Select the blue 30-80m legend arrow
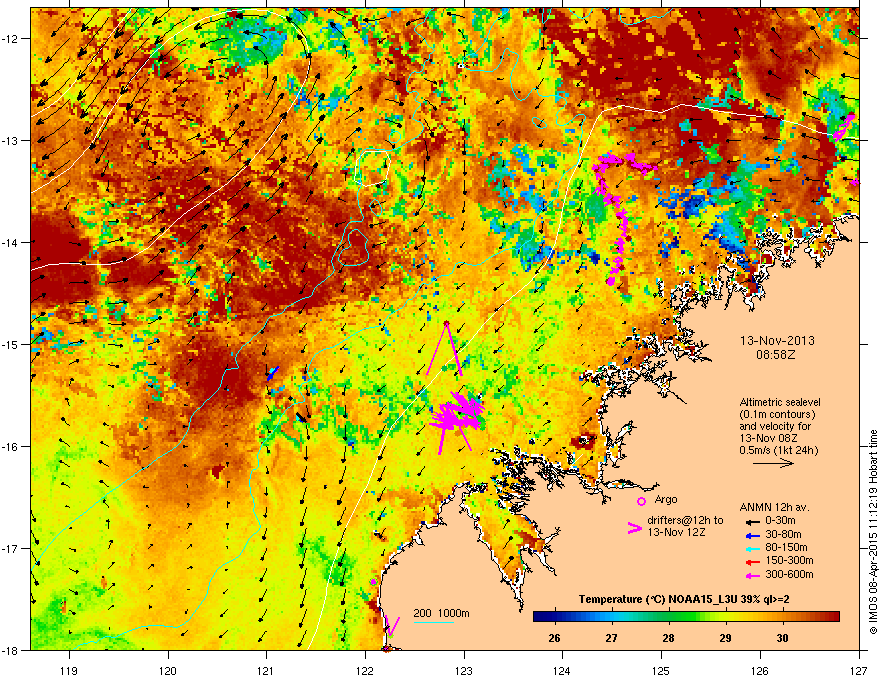880x680 pixels. 754,535
